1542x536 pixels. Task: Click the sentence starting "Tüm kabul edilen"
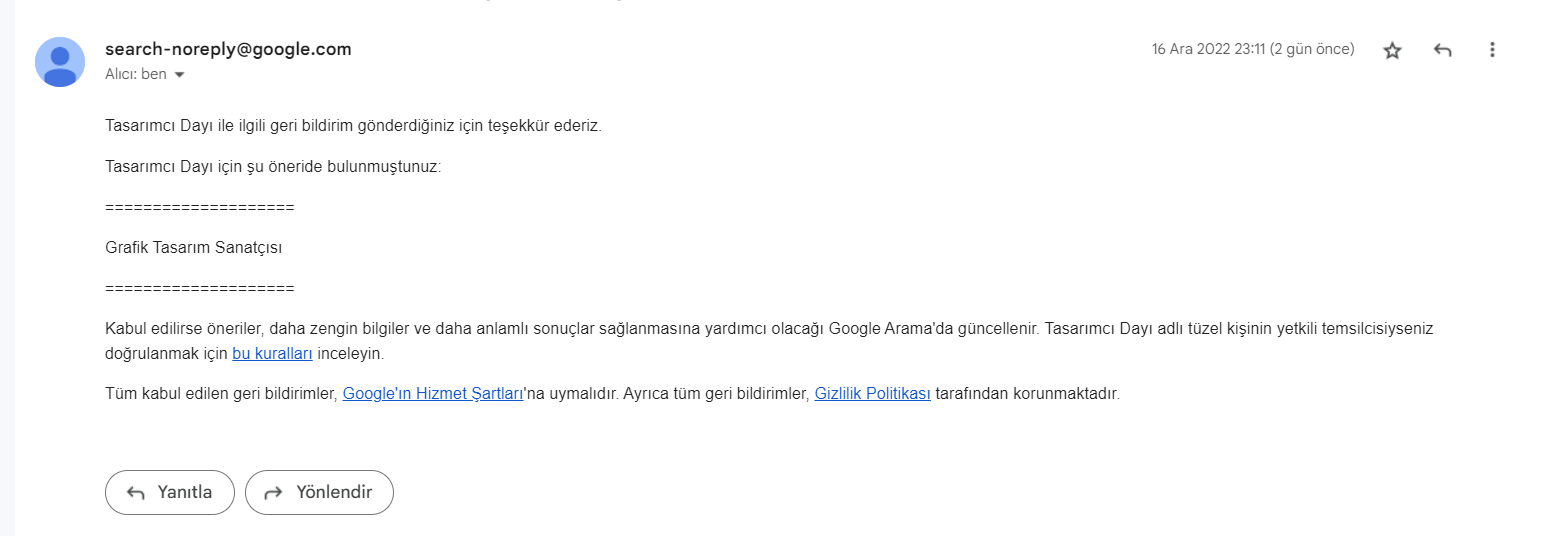[x=612, y=394]
